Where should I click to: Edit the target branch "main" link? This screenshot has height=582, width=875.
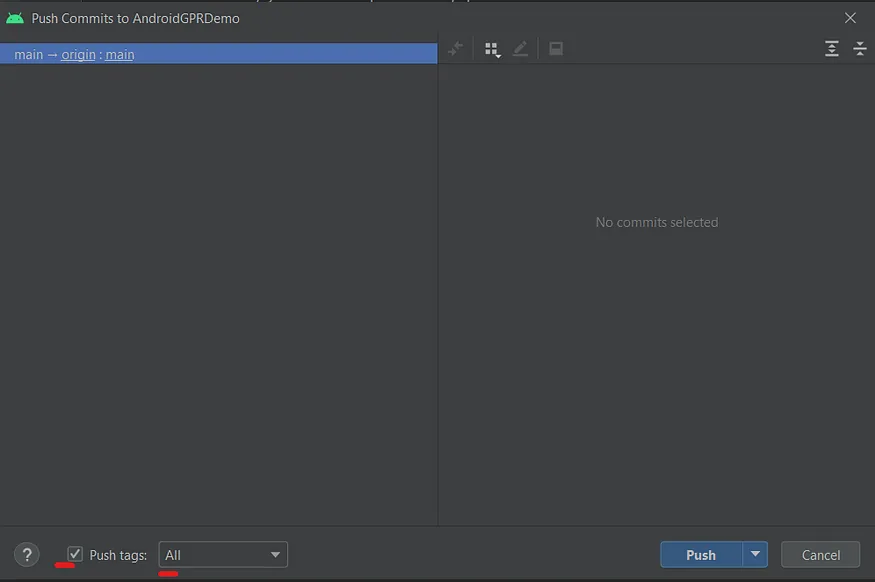pyautogui.click(x=120, y=54)
